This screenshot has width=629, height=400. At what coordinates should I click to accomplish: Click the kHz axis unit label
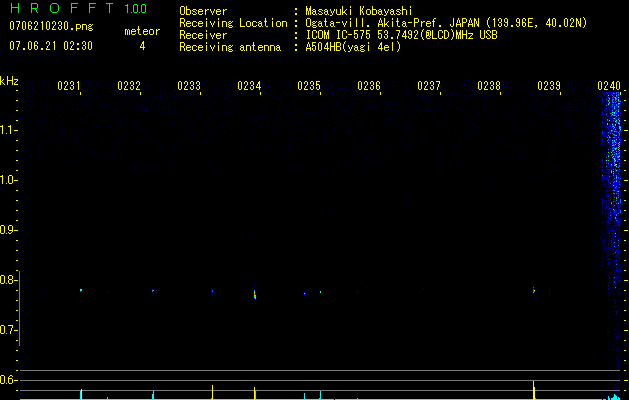9,81
